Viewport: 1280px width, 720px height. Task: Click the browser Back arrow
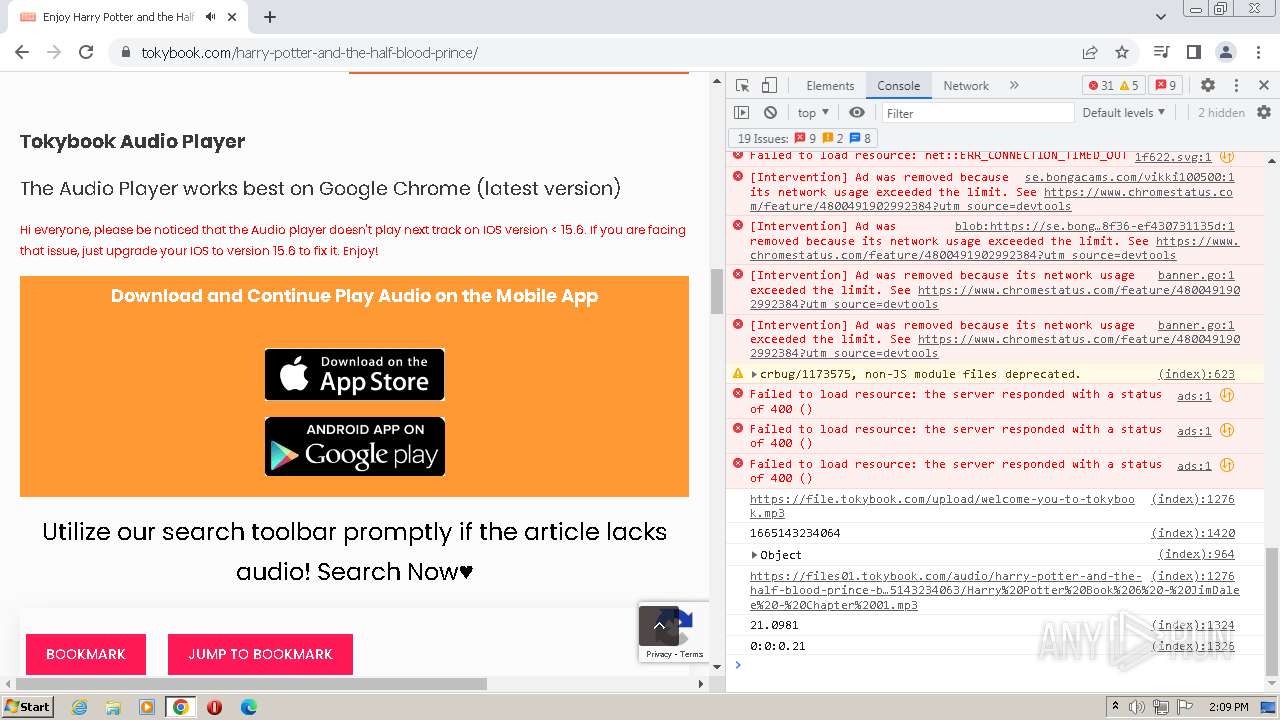click(x=22, y=52)
